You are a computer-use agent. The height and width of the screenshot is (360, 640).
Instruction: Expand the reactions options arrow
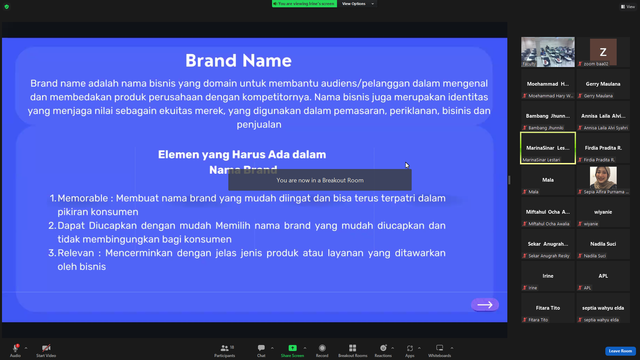tap(393, 348)
